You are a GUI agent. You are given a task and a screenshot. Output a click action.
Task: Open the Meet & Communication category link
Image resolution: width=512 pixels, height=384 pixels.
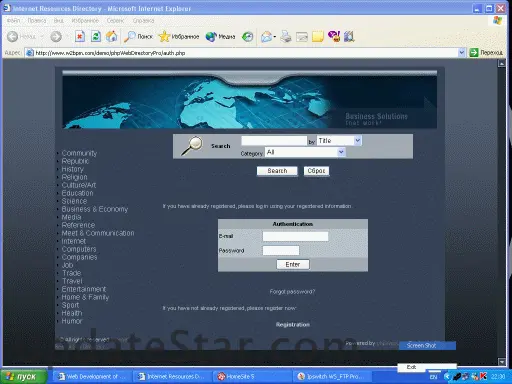point(98,233)
